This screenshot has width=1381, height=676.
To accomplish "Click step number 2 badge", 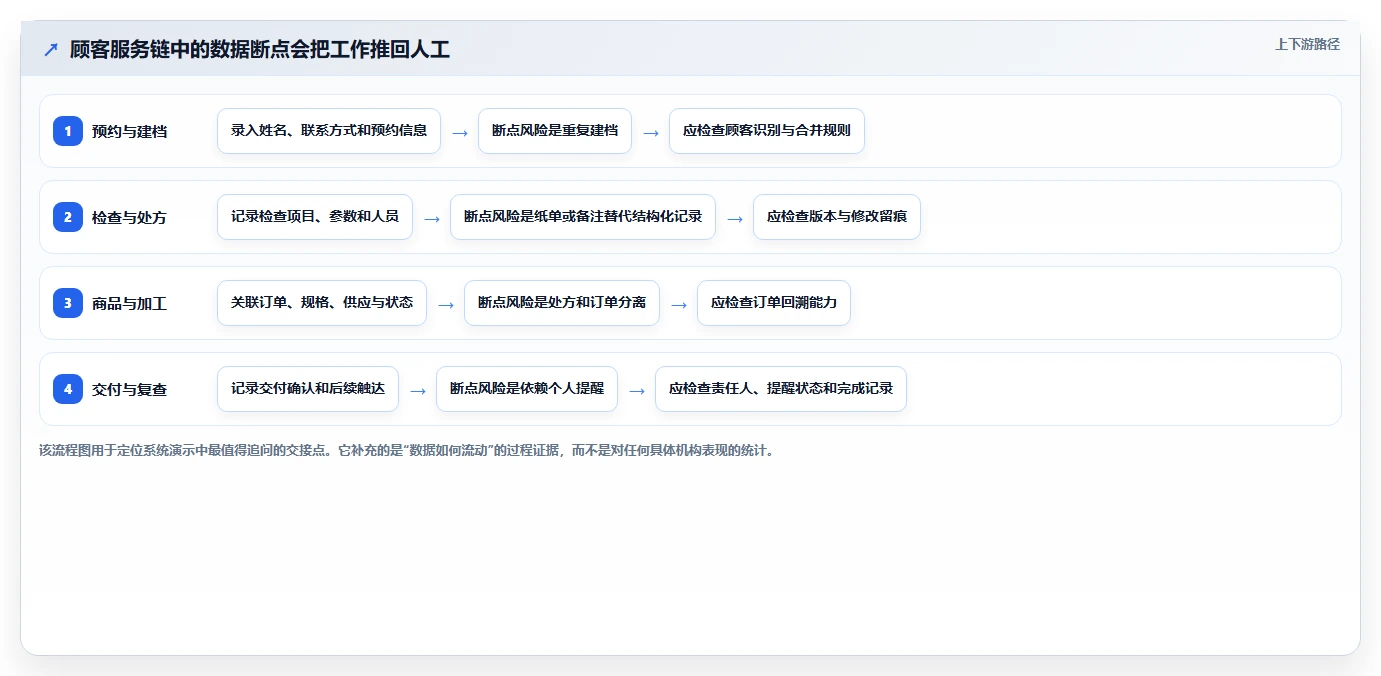I will 68,216.
